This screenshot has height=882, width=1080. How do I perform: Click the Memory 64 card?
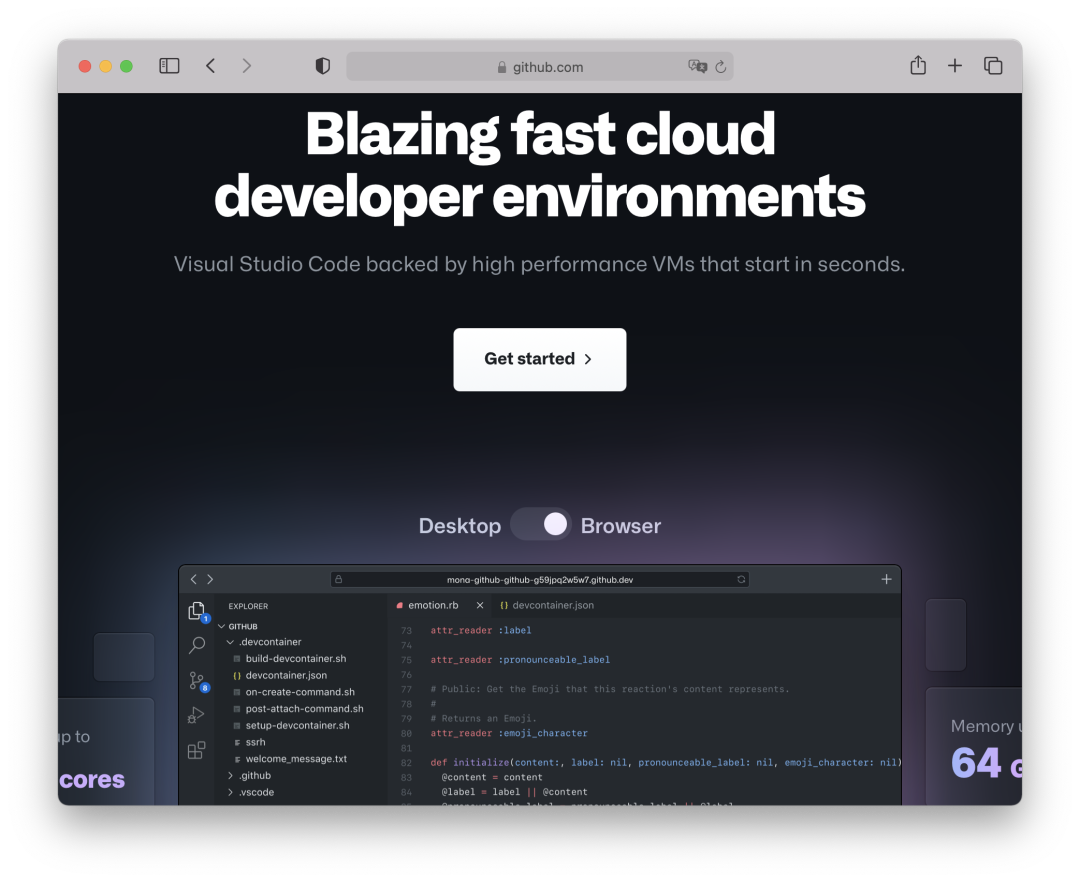(974, 746)
